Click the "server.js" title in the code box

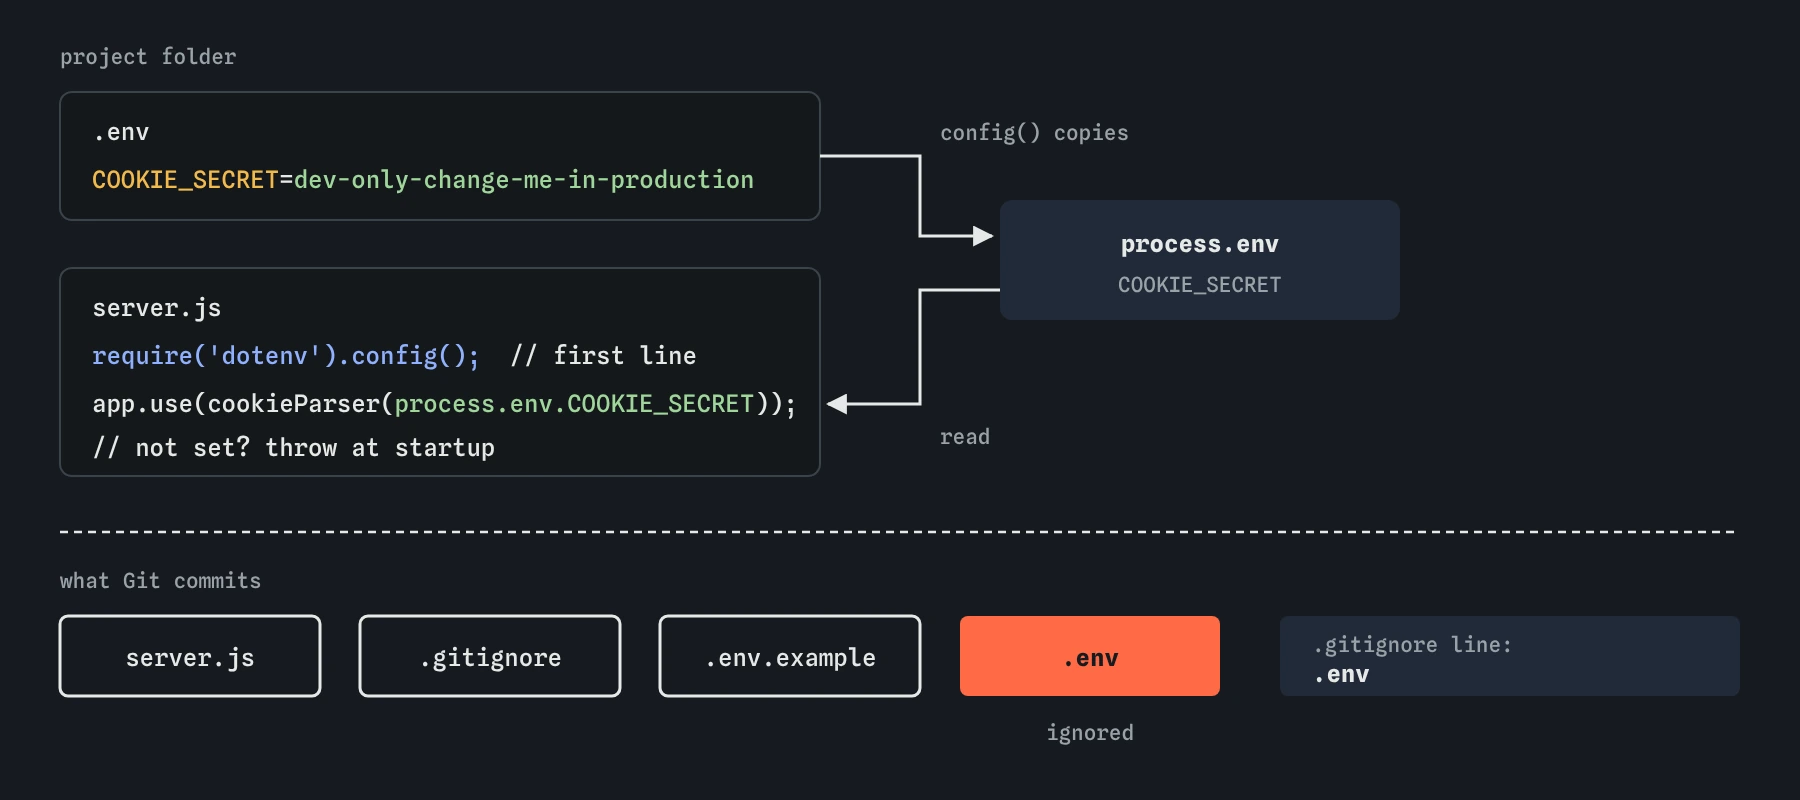click(157, 308)
